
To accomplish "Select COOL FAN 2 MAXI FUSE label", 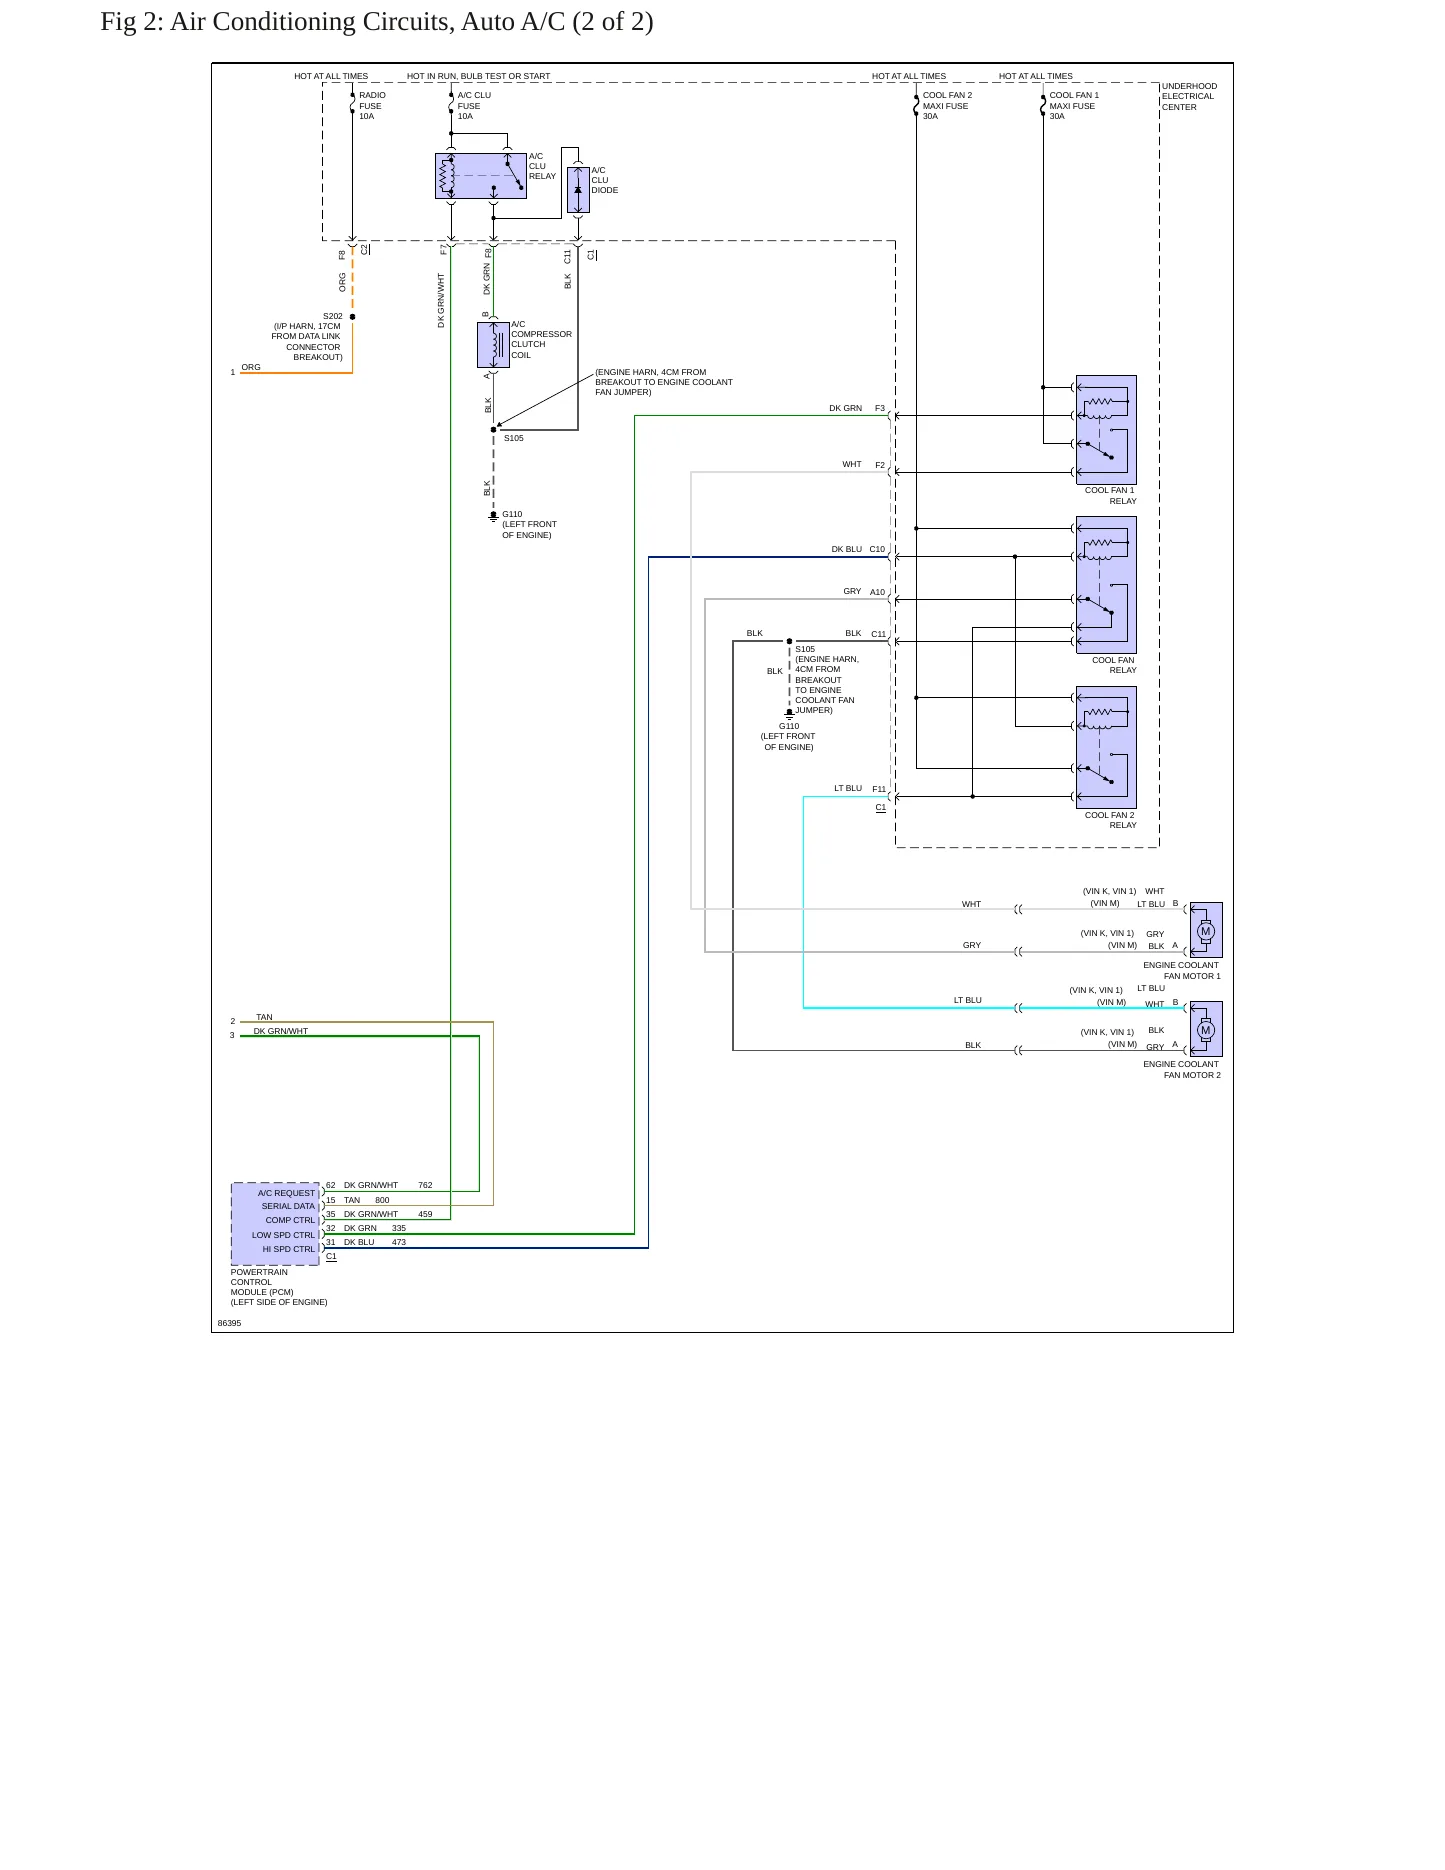I will 947,106.
